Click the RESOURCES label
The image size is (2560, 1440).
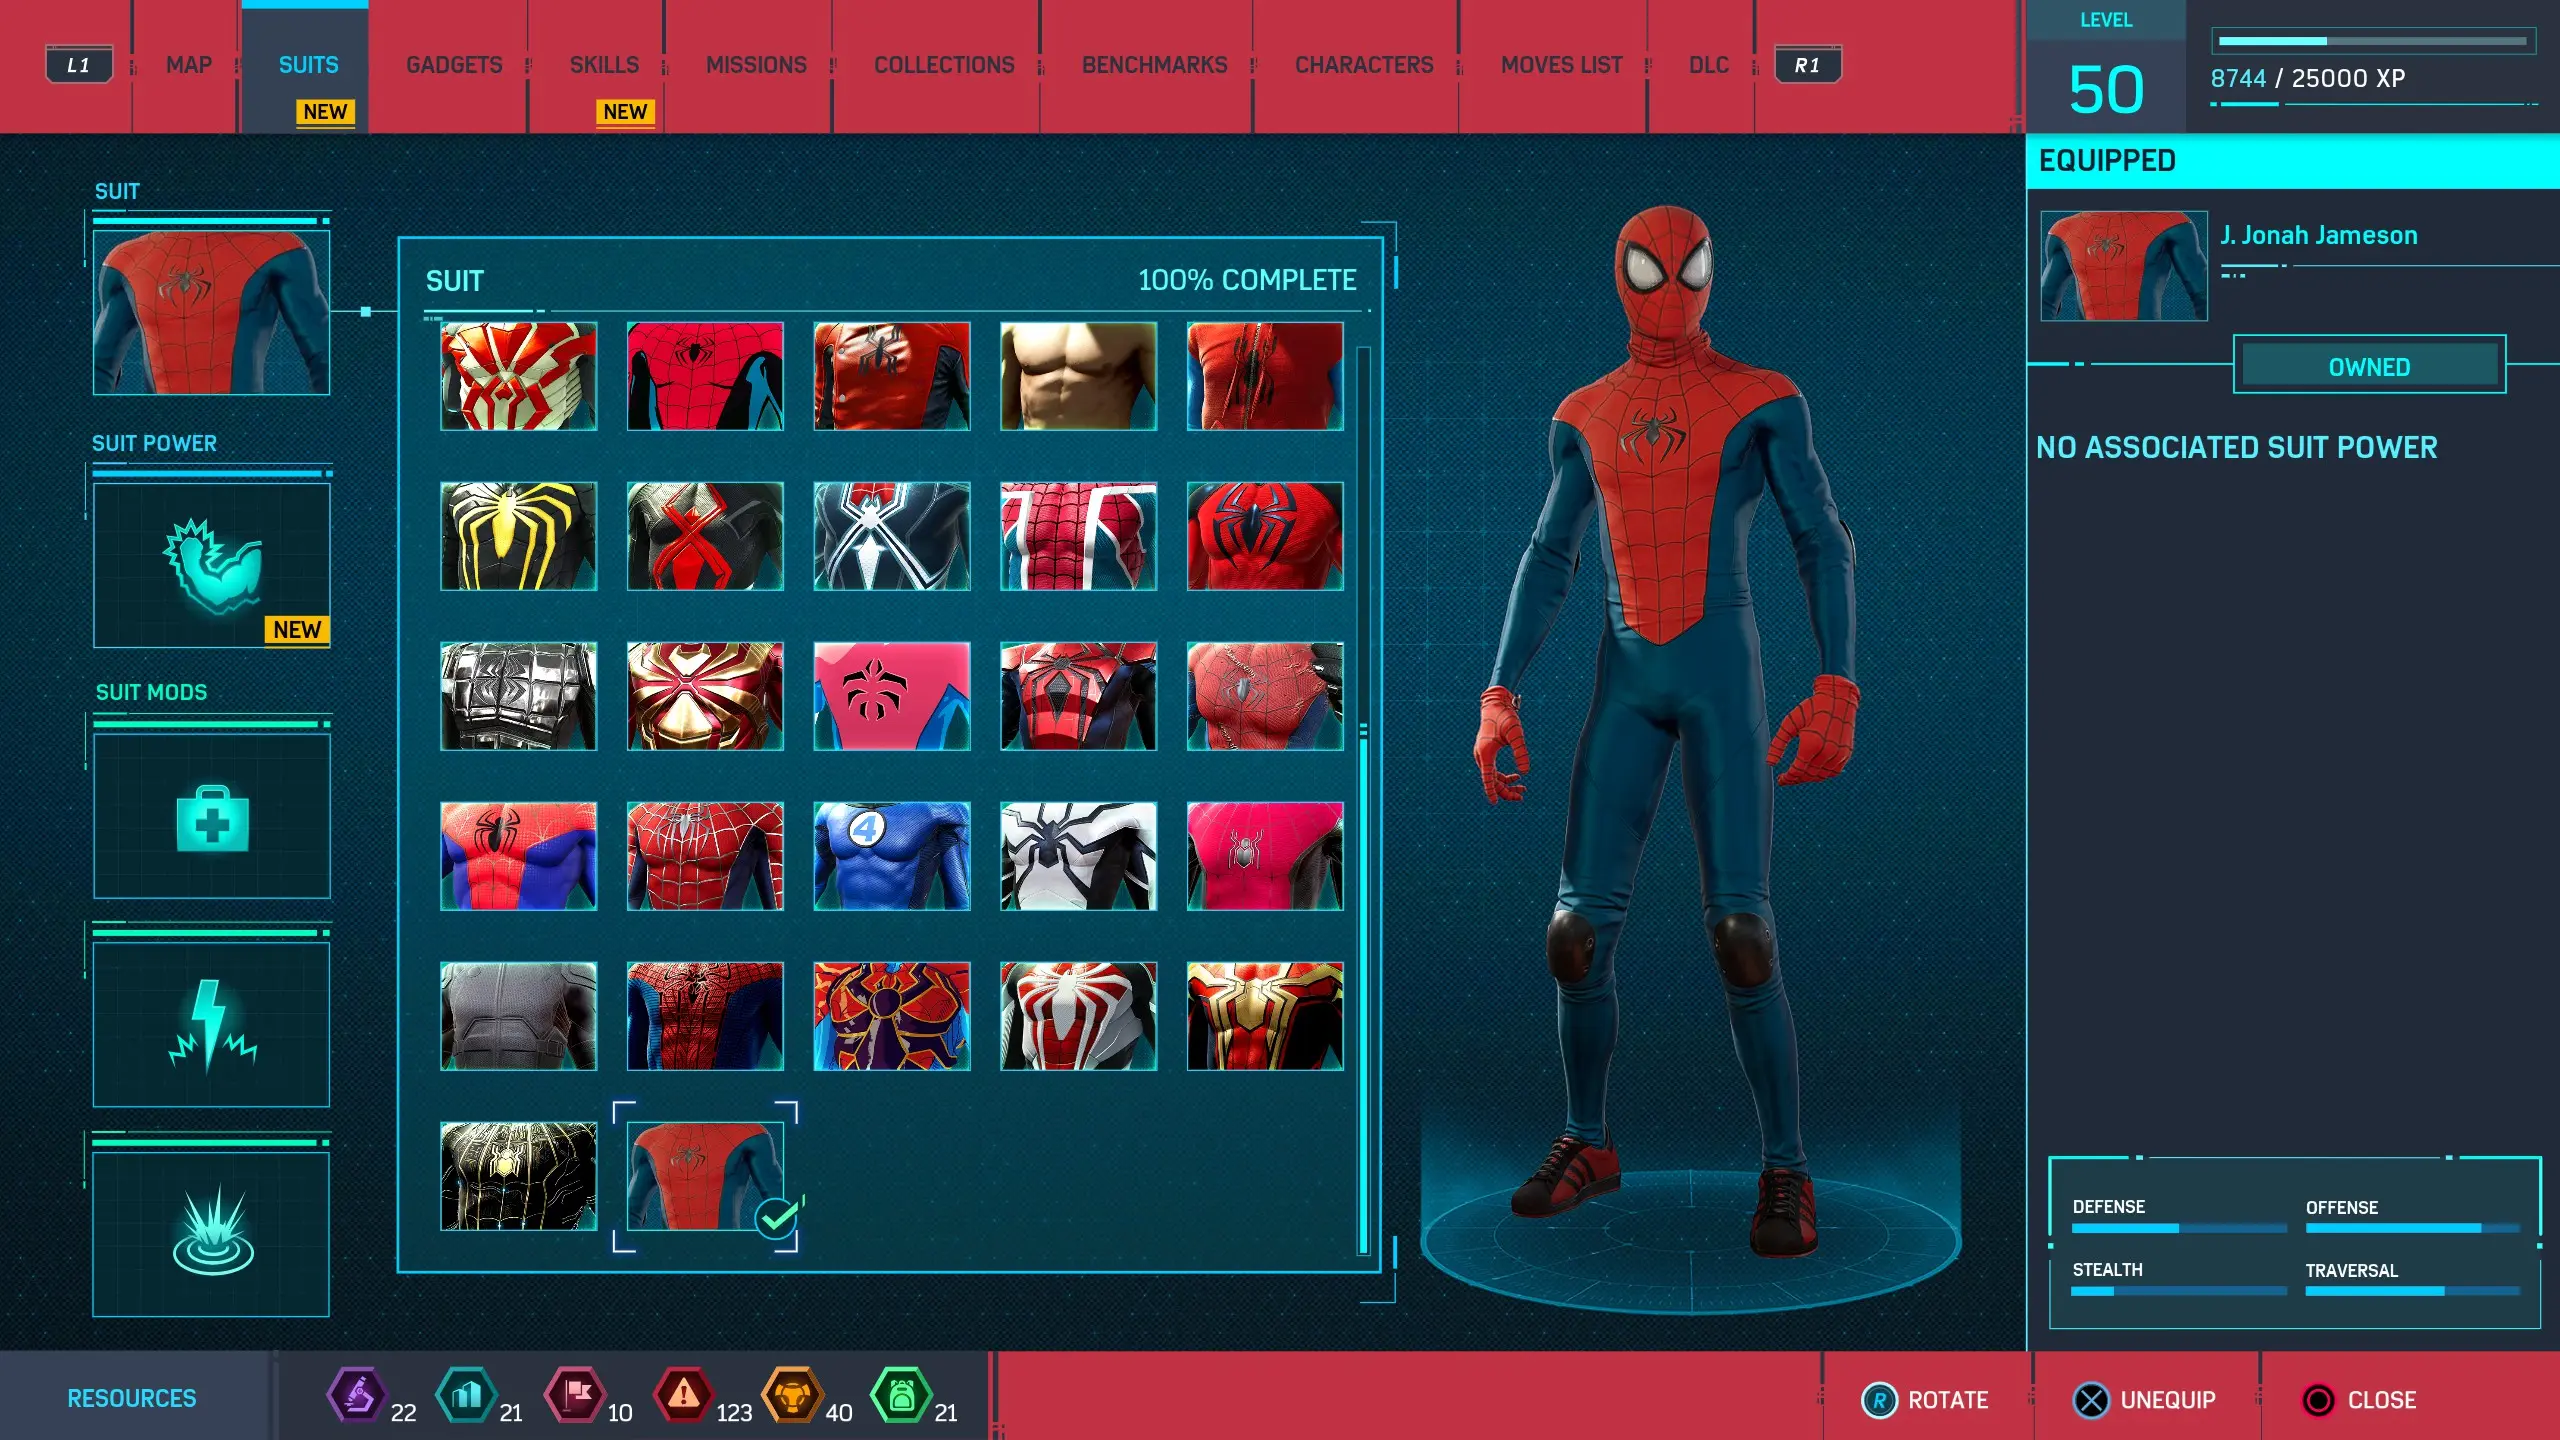tap(132, 1398)
